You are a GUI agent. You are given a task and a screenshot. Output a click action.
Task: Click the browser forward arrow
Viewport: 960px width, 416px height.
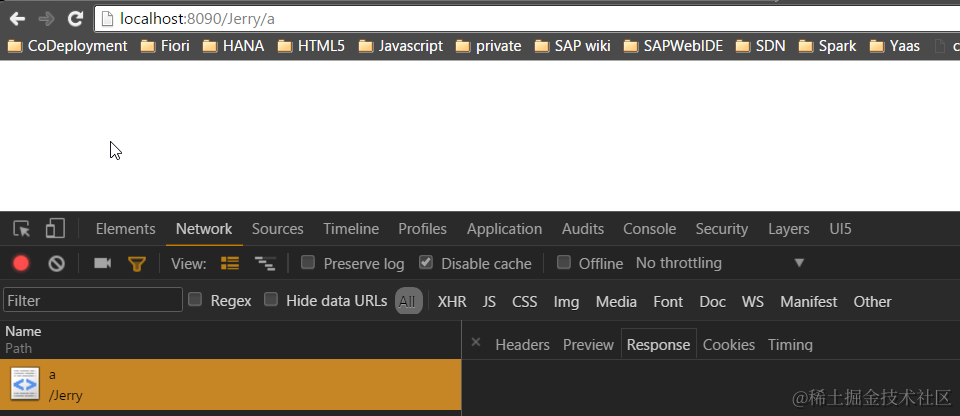[47, 19]
